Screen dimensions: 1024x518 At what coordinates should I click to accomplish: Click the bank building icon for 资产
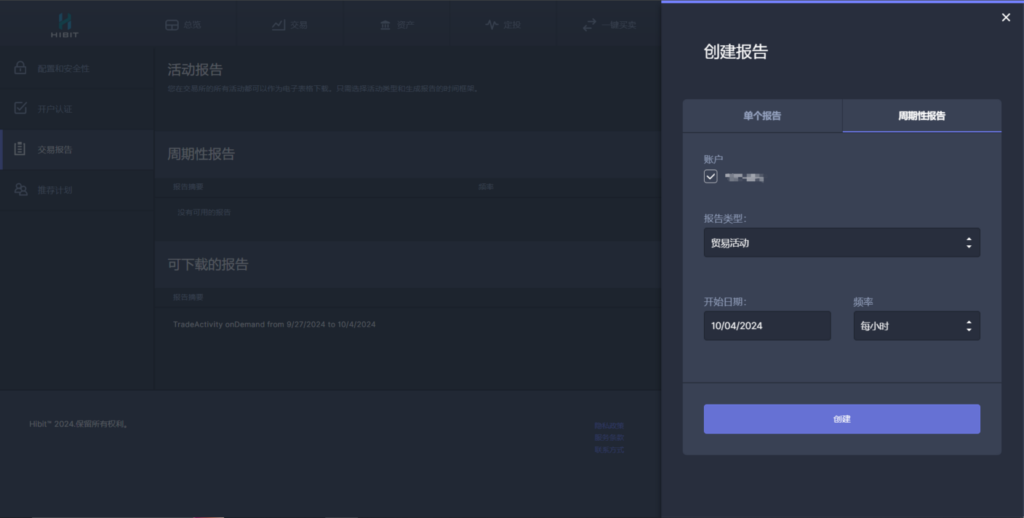coord(385,25)
